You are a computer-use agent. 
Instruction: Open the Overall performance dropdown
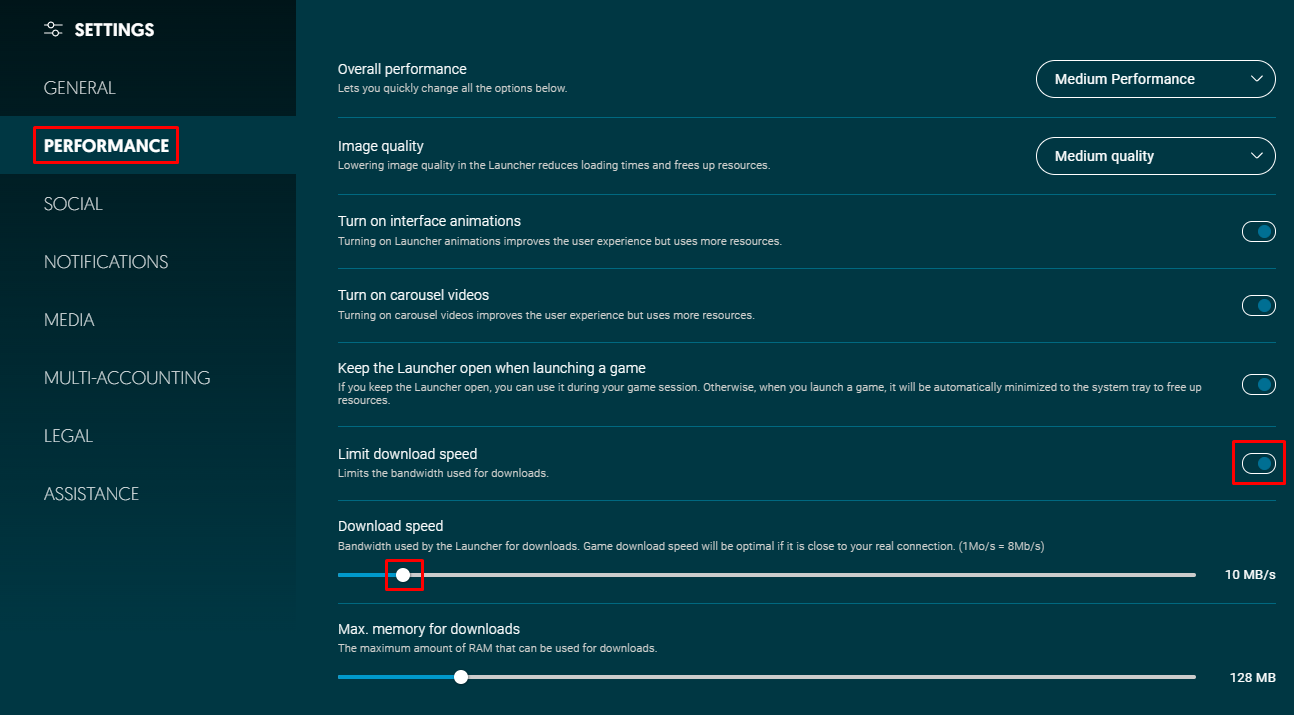click(x=1155, y=79)
